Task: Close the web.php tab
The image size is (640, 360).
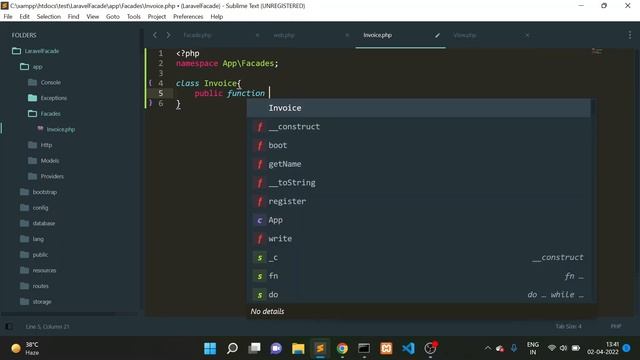Action: 347,36
